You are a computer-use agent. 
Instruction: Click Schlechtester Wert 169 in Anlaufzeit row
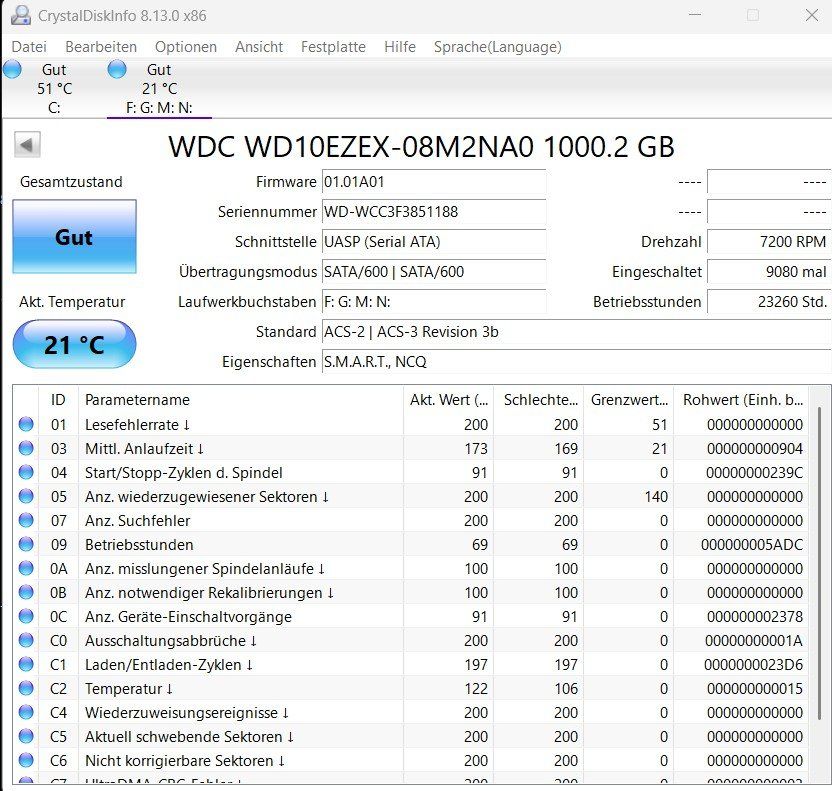point(566,449)
